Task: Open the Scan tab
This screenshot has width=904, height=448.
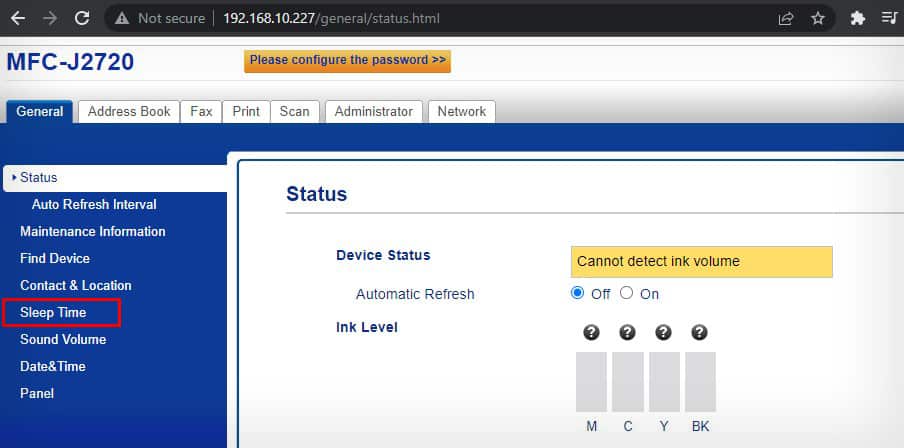Action: [295, 112]
